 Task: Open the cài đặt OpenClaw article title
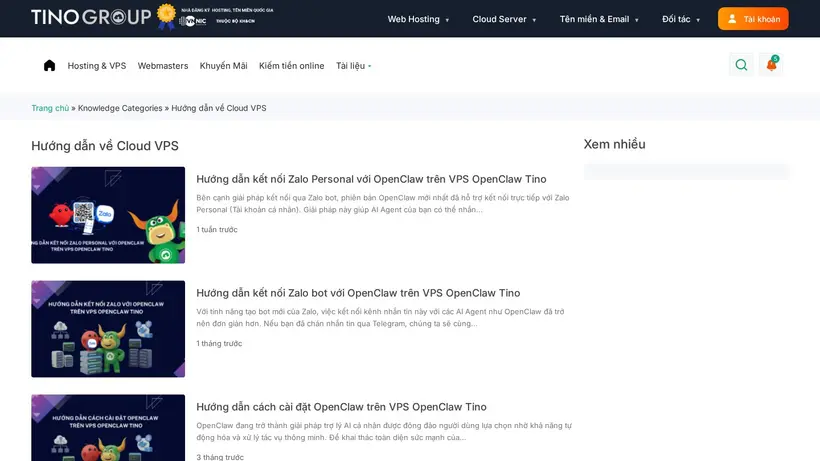[341, 407]
